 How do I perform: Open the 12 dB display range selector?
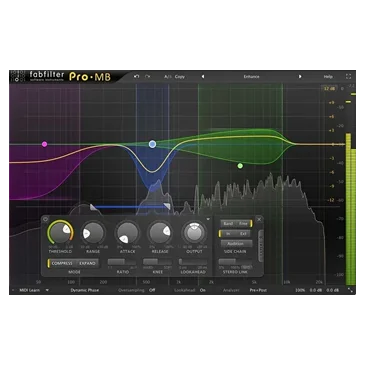(329, 89)
